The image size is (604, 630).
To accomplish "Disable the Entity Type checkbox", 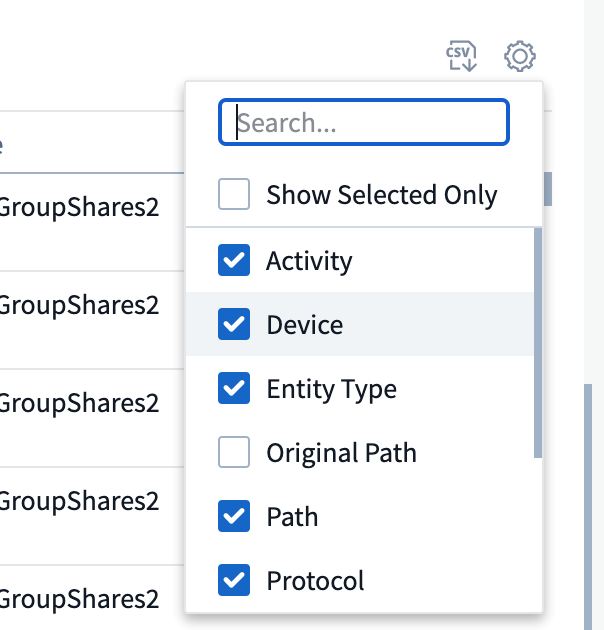I will point(234,389).
